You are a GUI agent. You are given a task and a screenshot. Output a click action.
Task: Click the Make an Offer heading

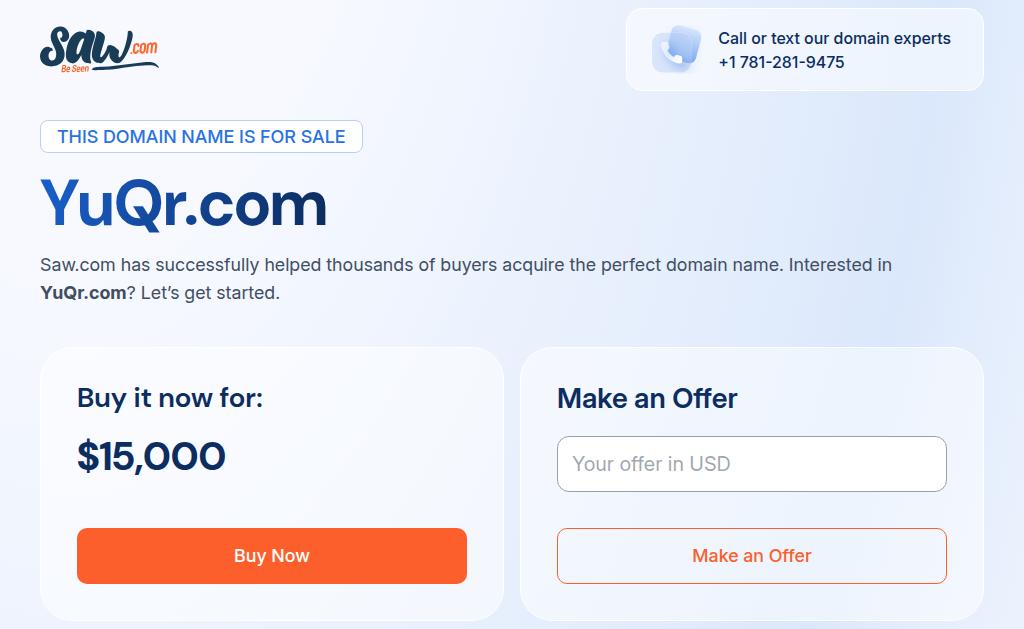pyautogui.click(x=647, y=398)
